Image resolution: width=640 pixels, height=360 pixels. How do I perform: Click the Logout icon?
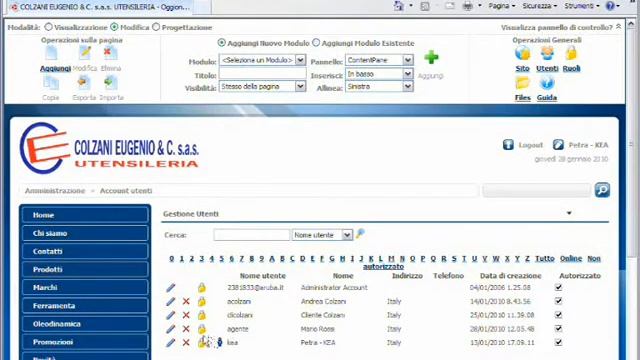(508, 145)
